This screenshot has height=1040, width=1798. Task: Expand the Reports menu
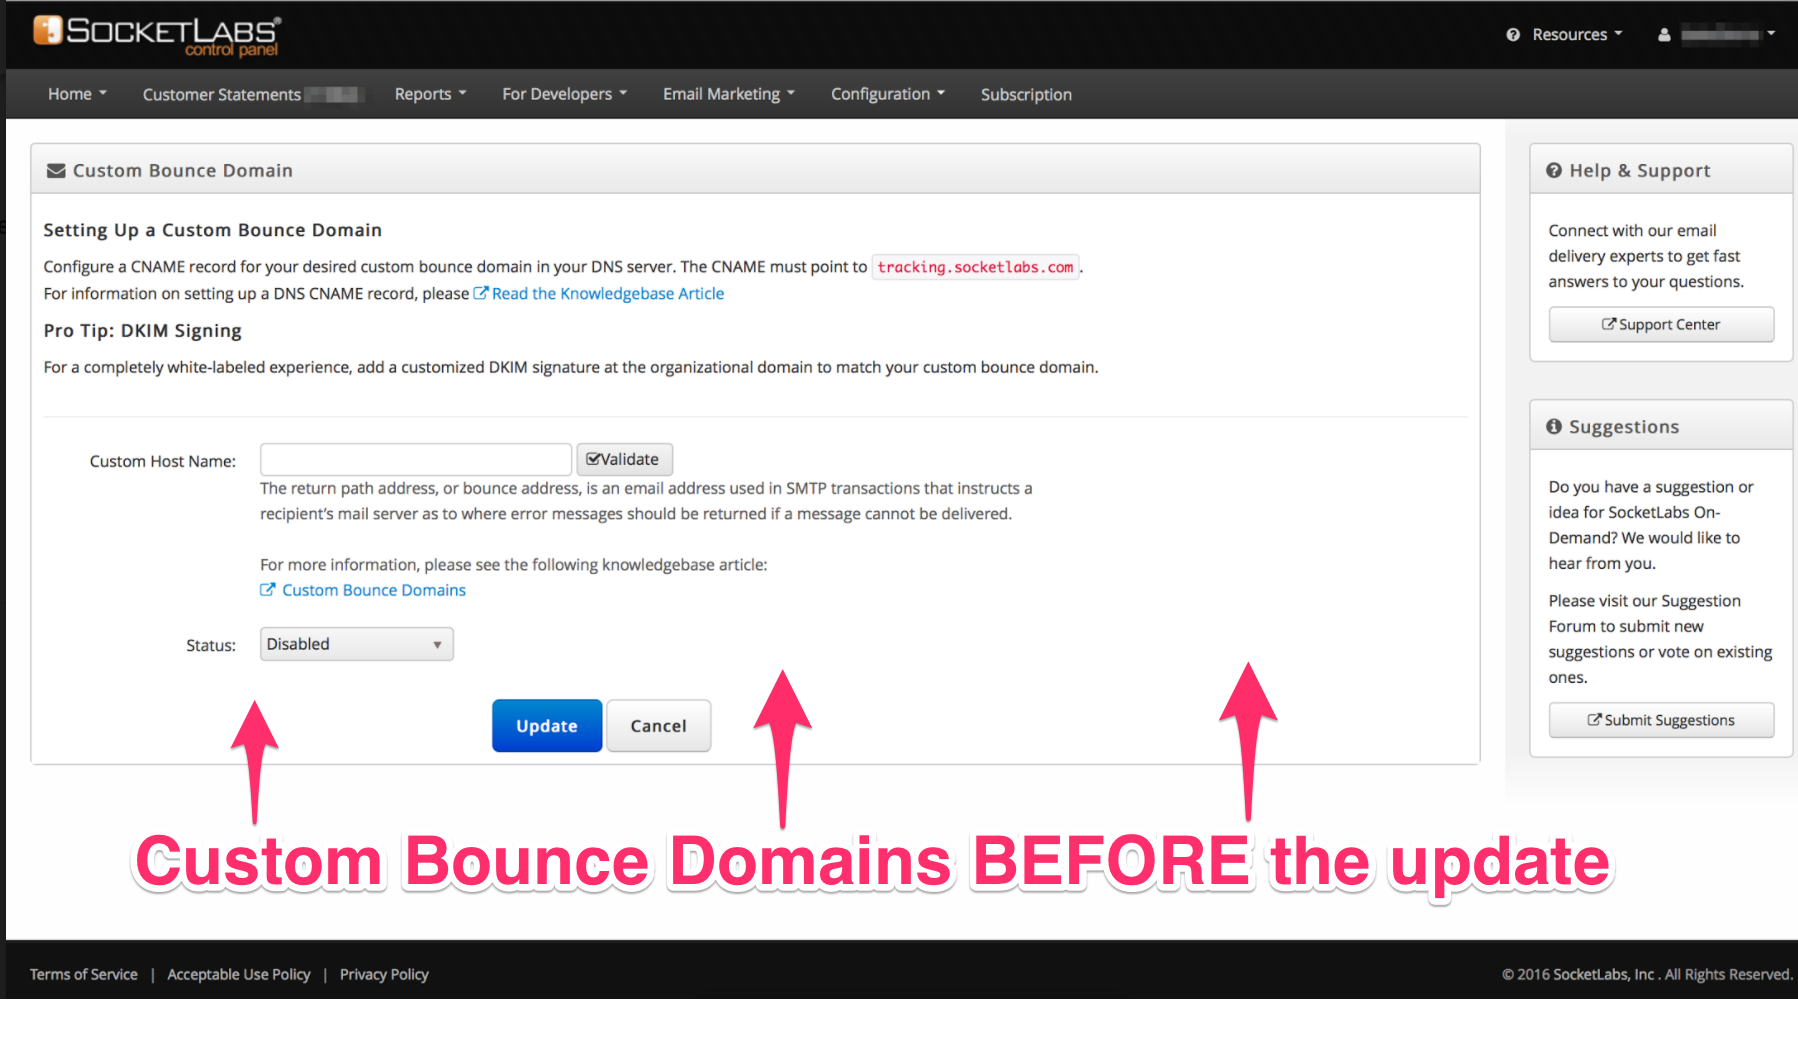click(x=430, y=94)
